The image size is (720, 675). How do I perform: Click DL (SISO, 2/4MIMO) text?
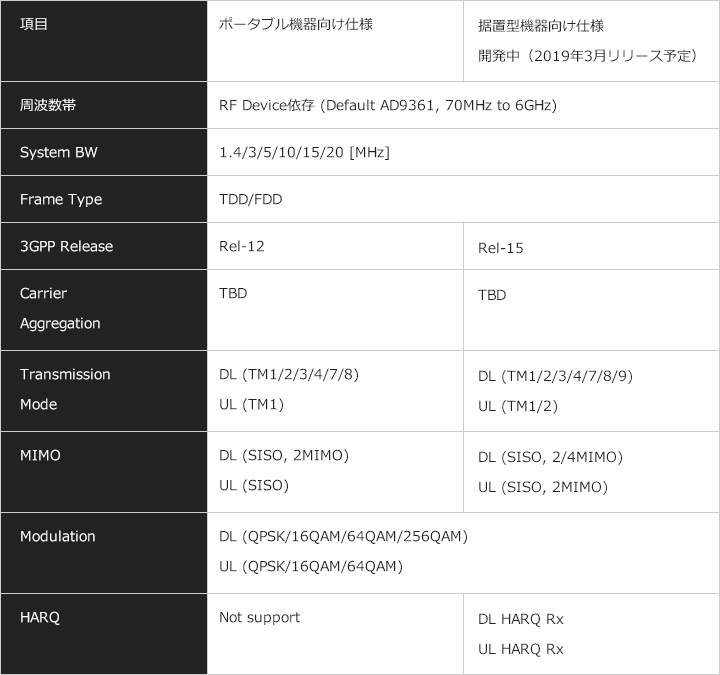(x=550, y=457)
